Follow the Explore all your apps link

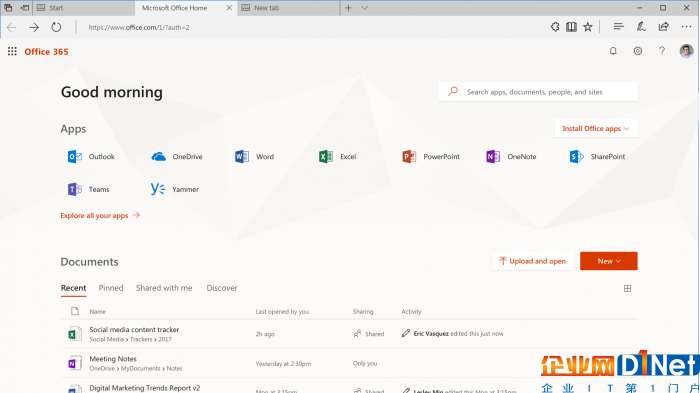[100, 215]
